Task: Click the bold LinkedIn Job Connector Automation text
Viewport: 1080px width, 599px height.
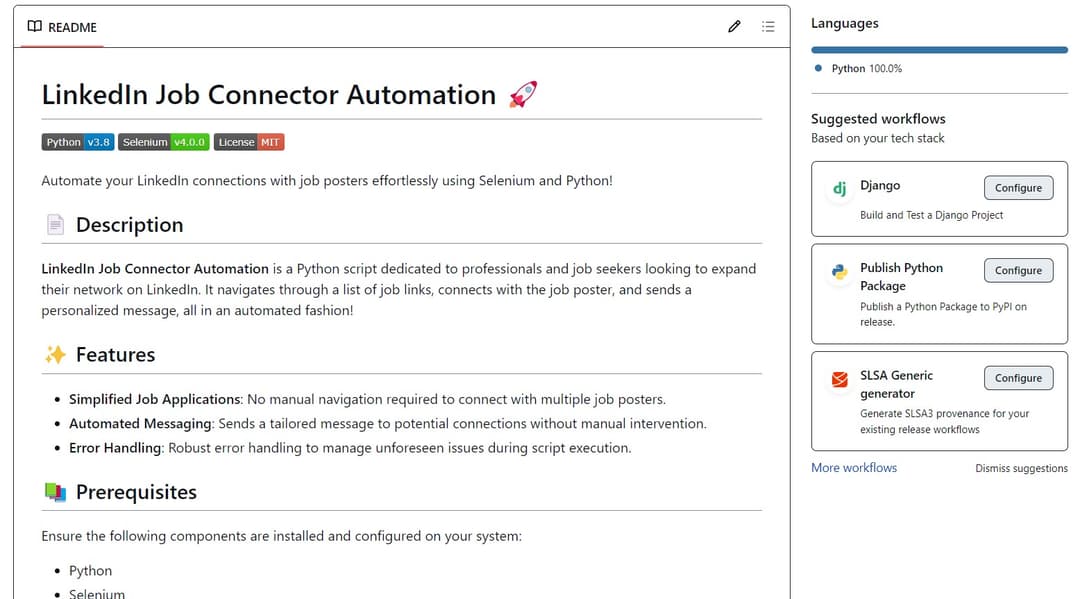Action: (155, 269)
